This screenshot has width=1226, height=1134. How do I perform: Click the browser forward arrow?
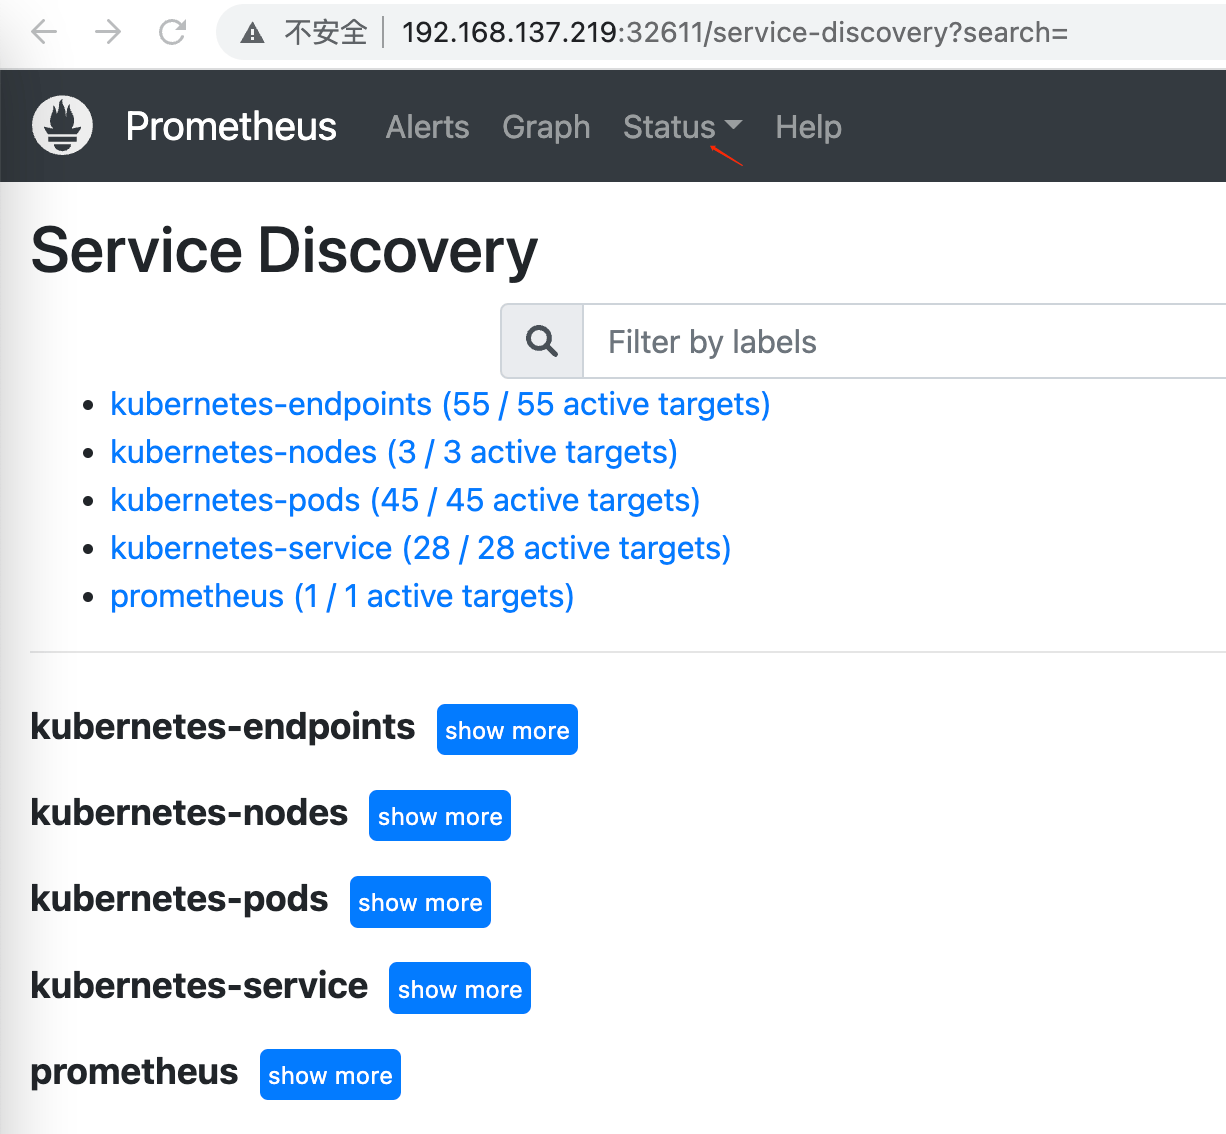coord(108,33)
